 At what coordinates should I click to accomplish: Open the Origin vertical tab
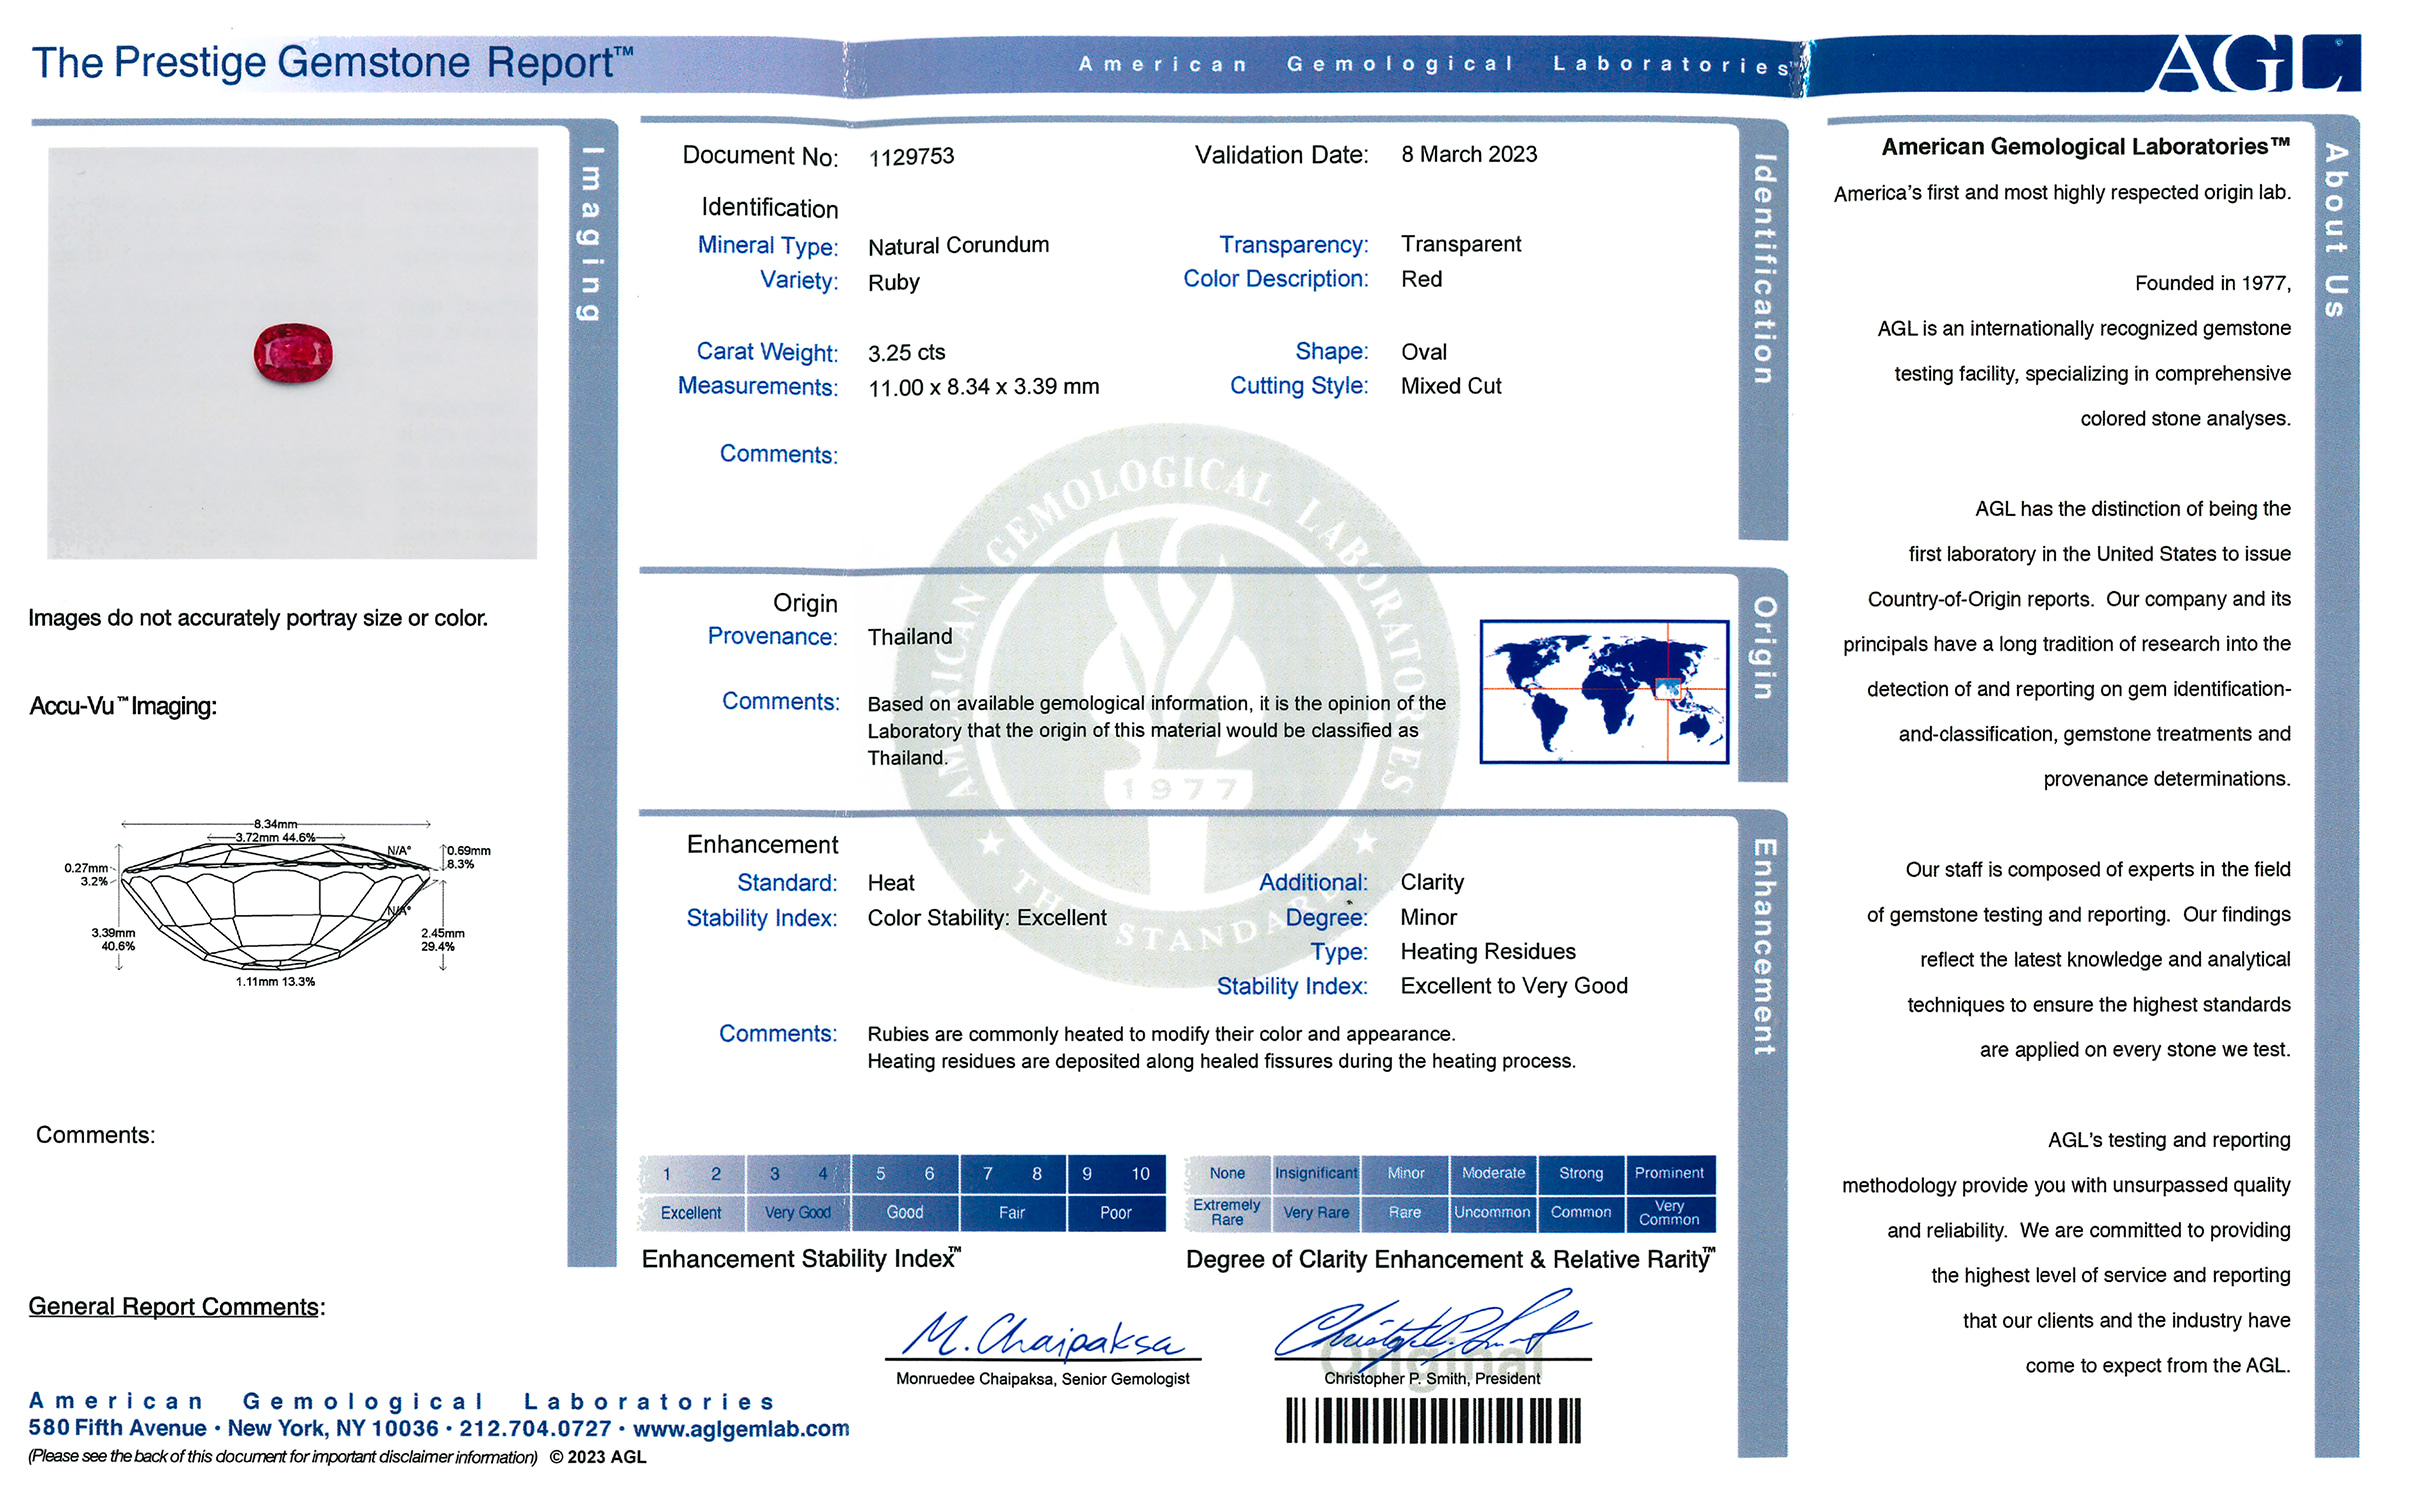[1764, 648]
